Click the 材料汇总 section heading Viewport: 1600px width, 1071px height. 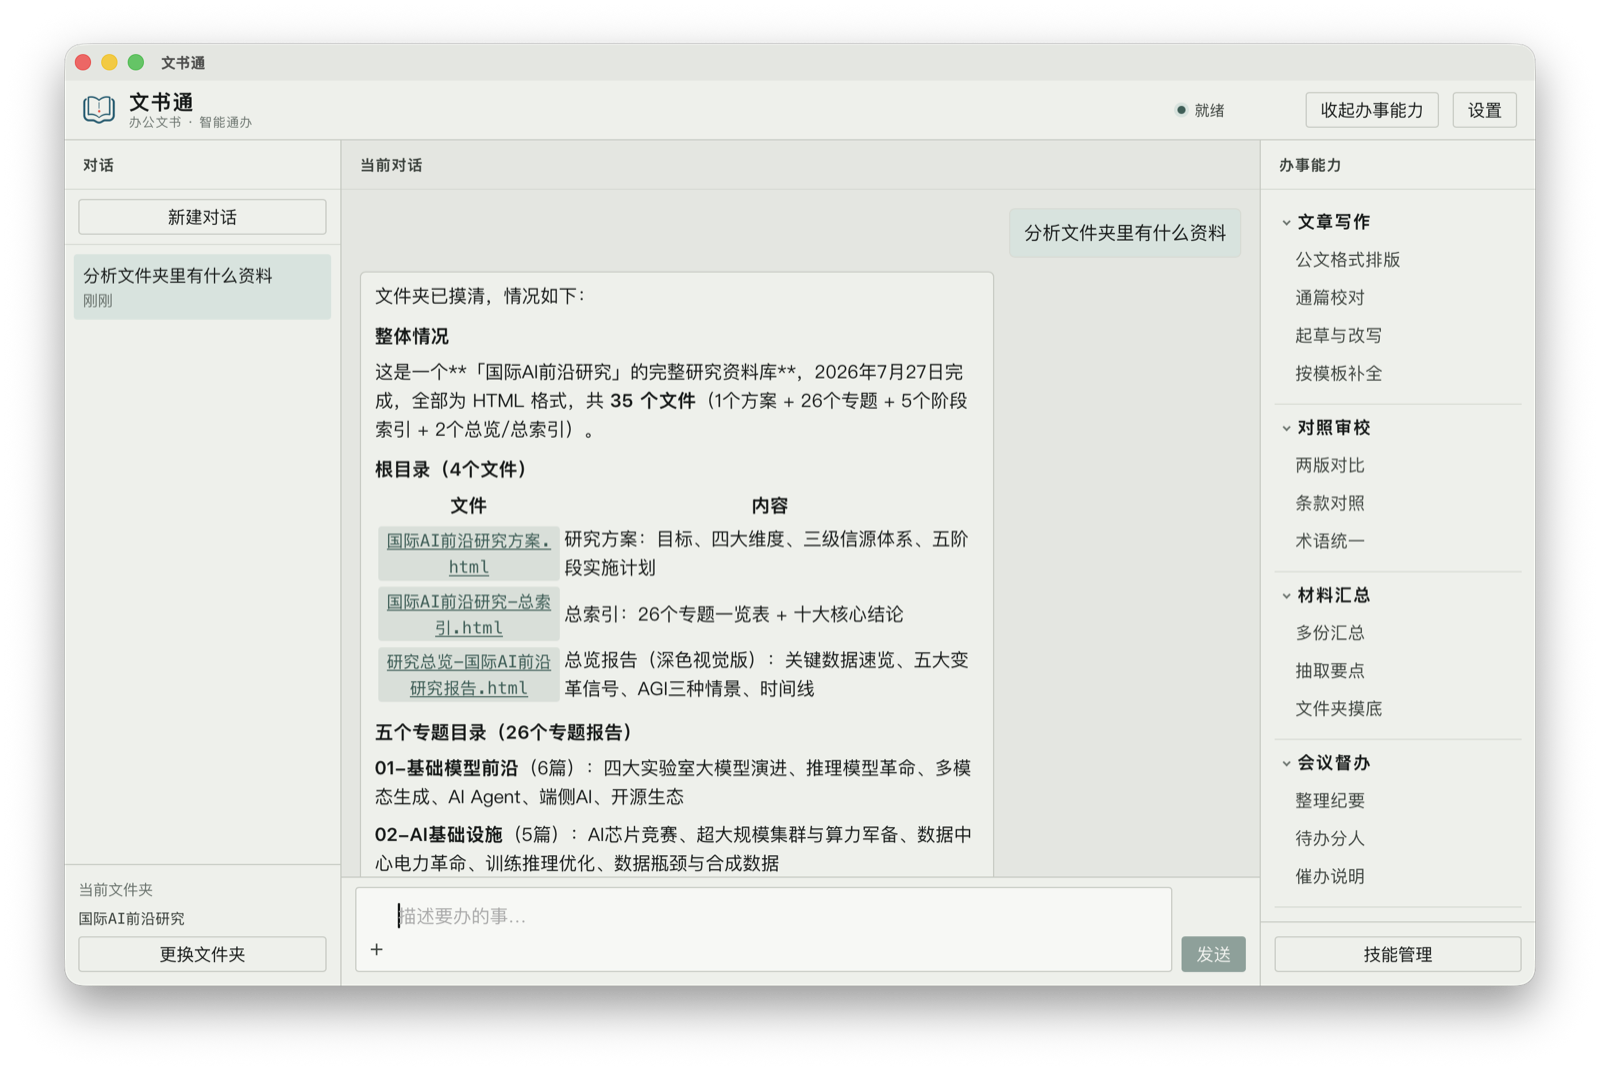[x=1333, y=596]
